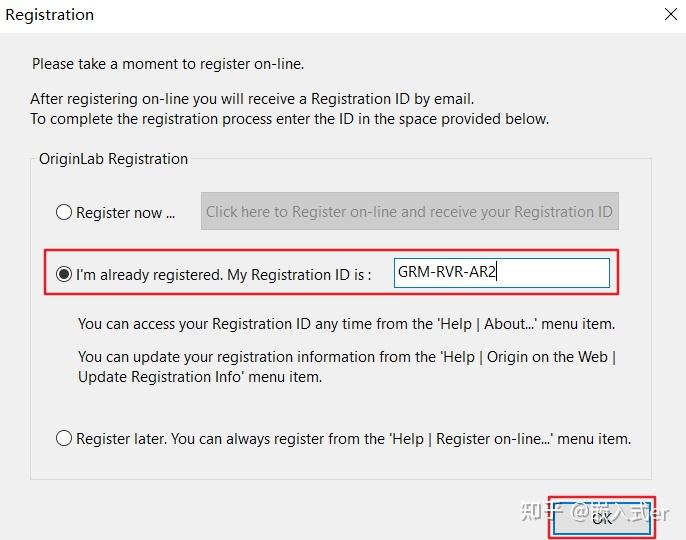Screen dimensions: 686x540
Task: Confirm registration with the OK button
Action: coord(601,517)
